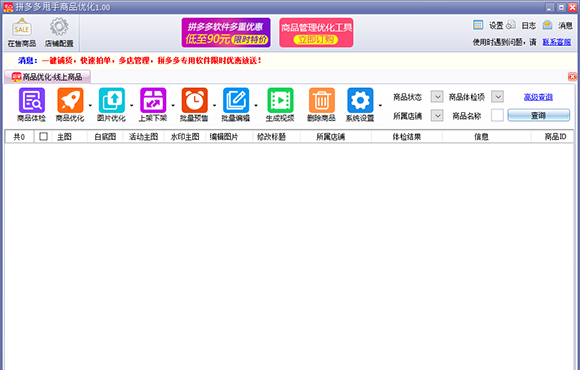
Task: Expand arrow next to 批量编辑
Action: tap(256, 105)
